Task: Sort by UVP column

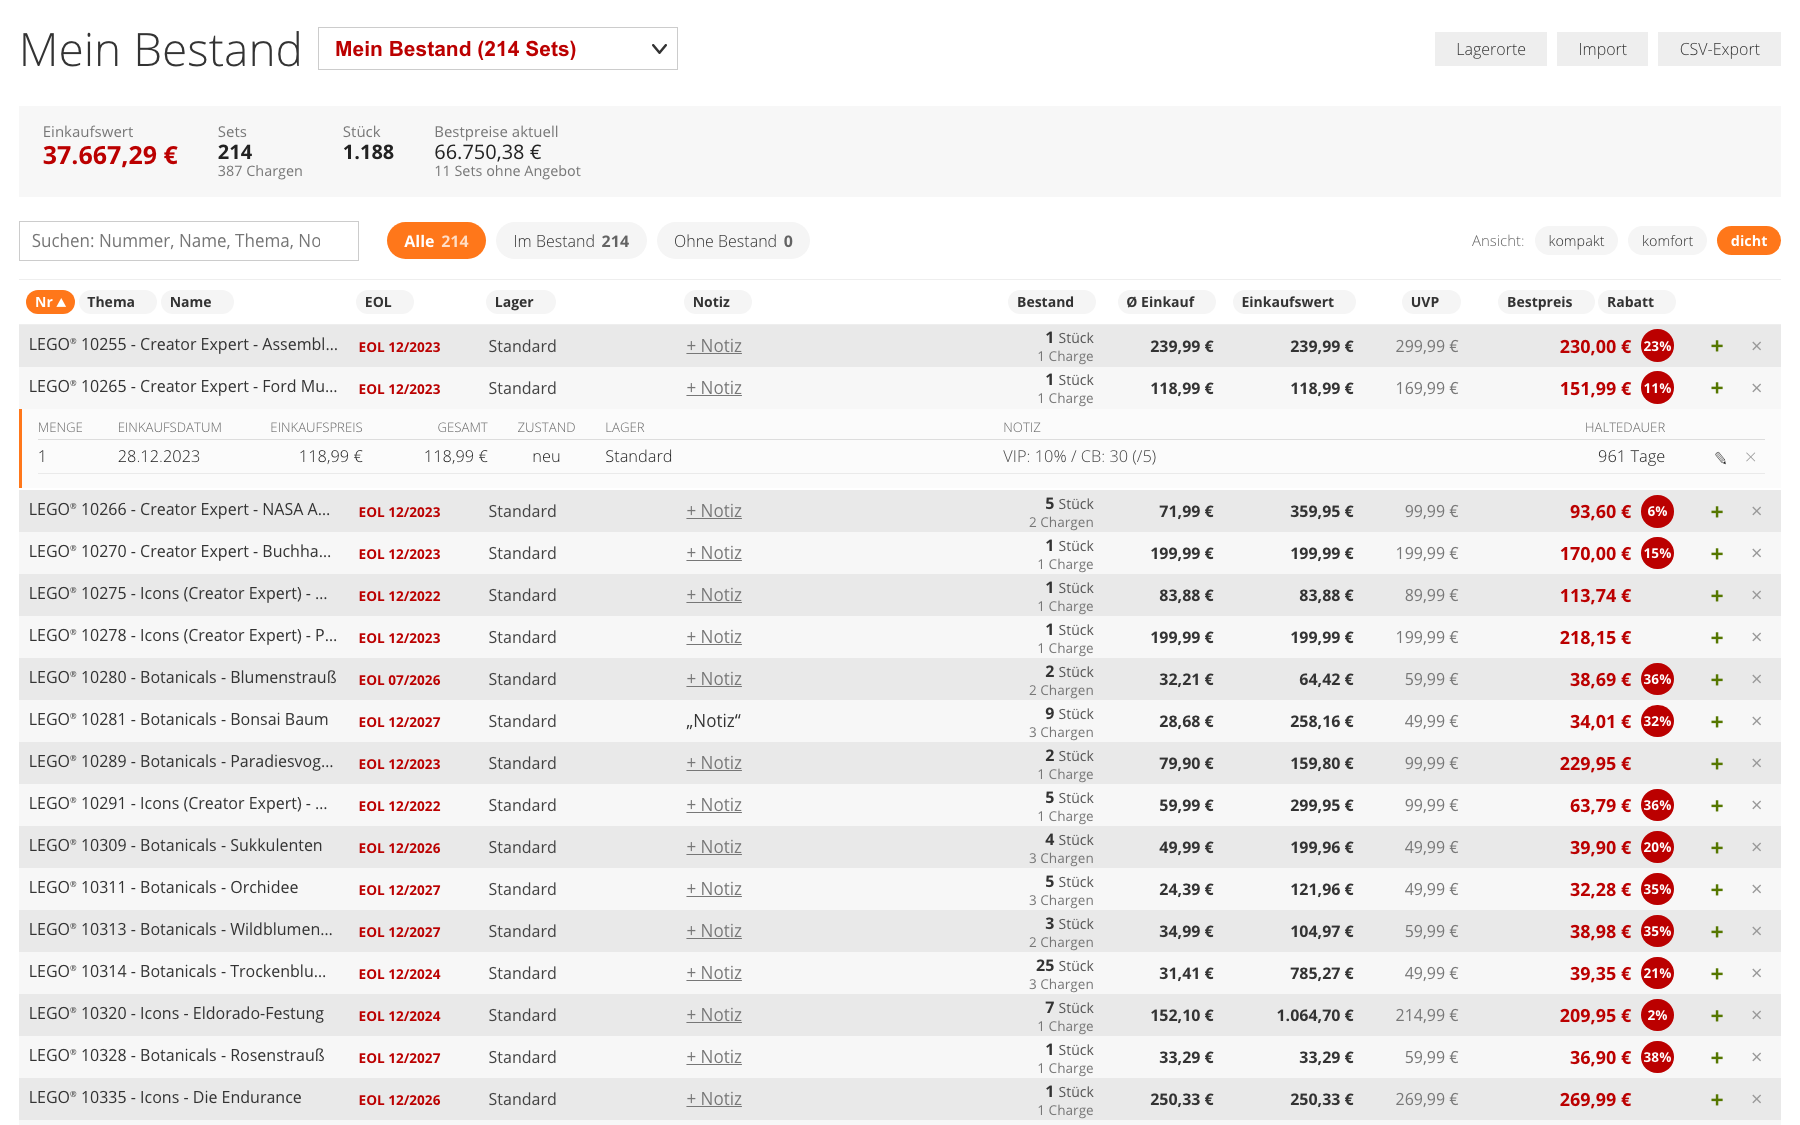Action: tap(1431, 302)
